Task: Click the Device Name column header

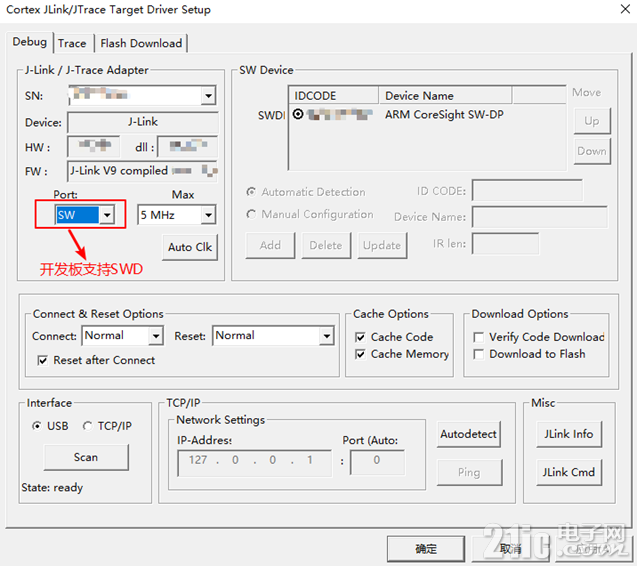Action: pos(445,95)
